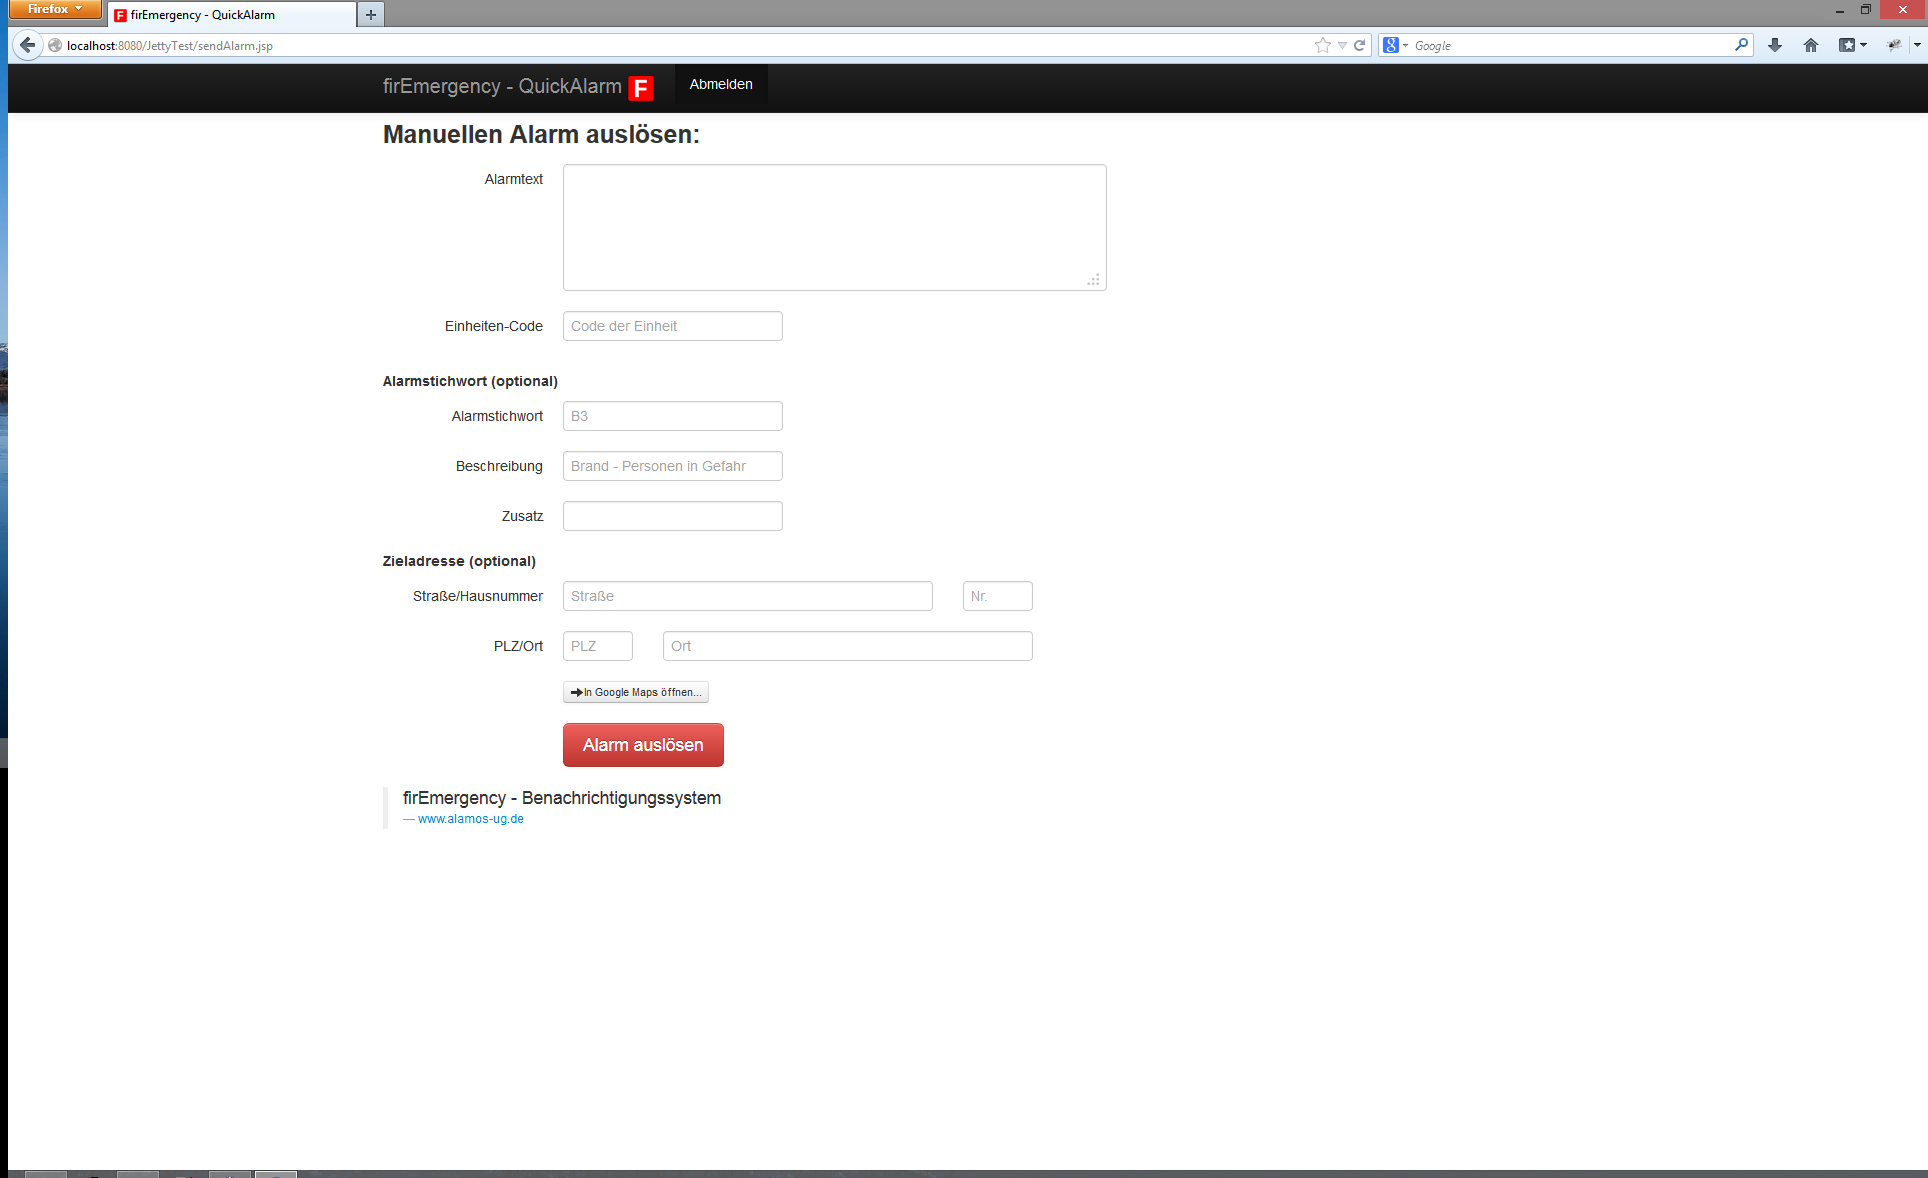This screenshot has height=1178, width=1928.
Task: Click the firEmergency red F logo
Action: [x=641, y=88]
